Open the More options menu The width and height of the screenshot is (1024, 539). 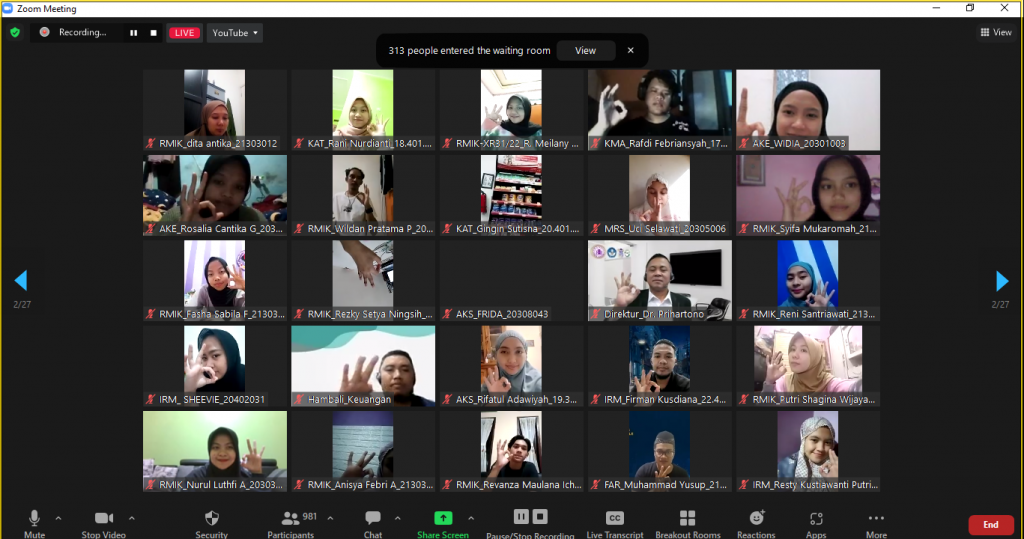point(876,524)
